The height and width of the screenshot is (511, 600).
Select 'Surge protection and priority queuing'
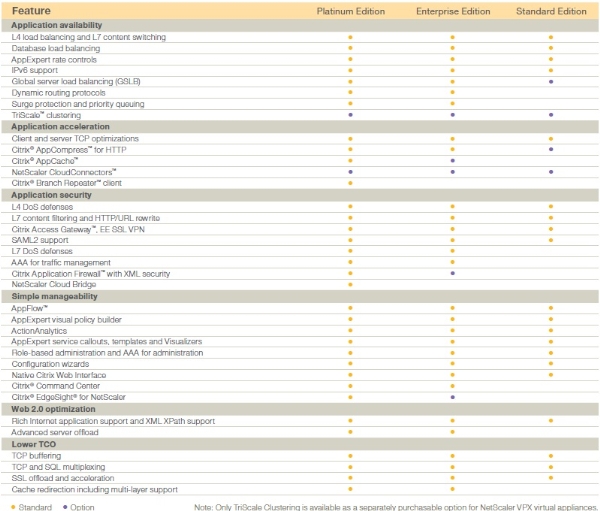coord(78,104)
